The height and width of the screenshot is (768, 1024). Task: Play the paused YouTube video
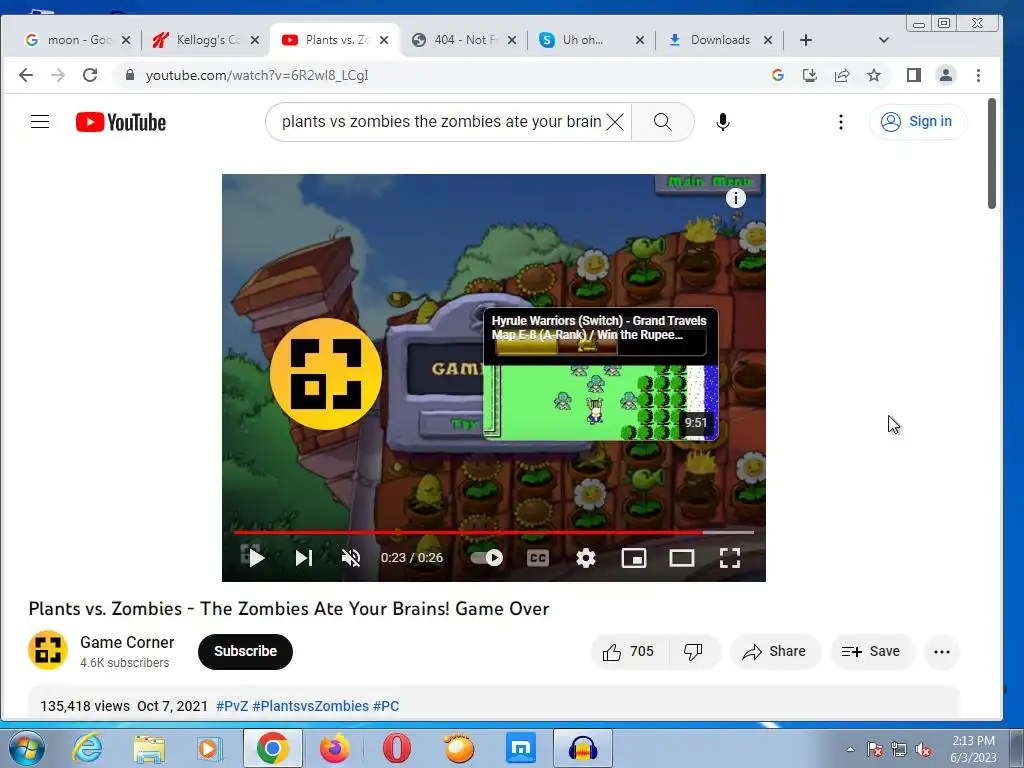coord(256,558)
